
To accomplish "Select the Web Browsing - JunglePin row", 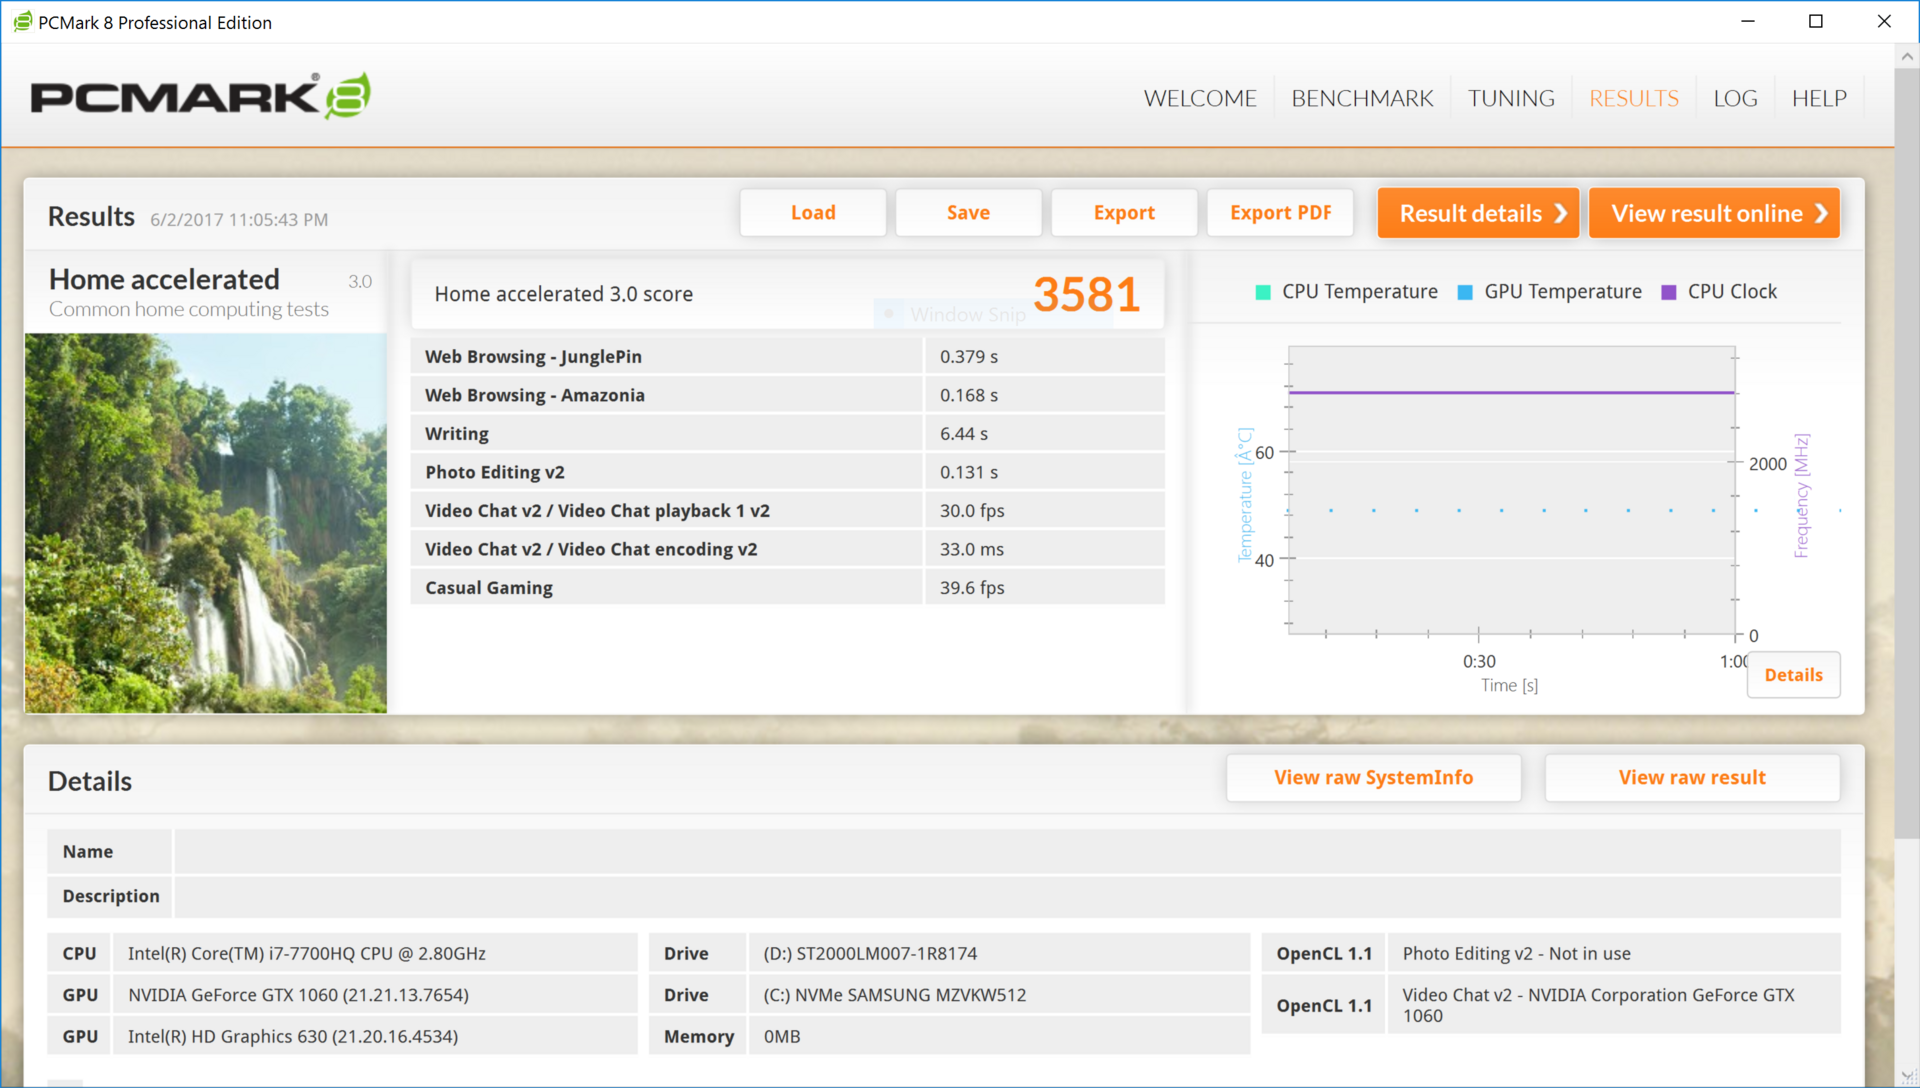I will [x=787, y=356].
